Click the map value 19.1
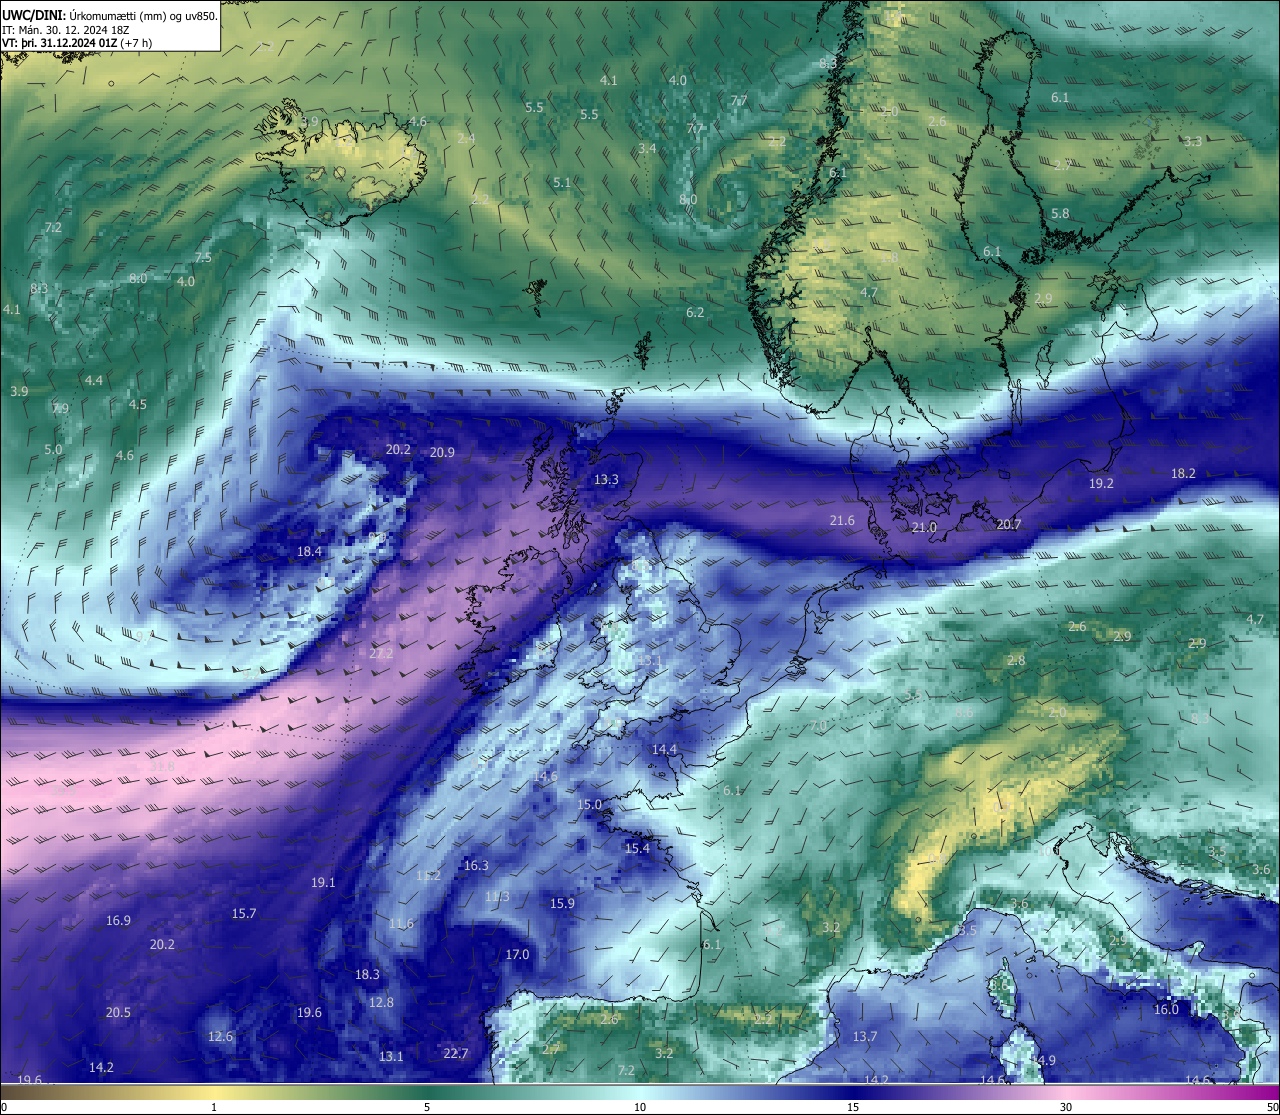The image size is (1280, 1115). (x=323, y=882)
